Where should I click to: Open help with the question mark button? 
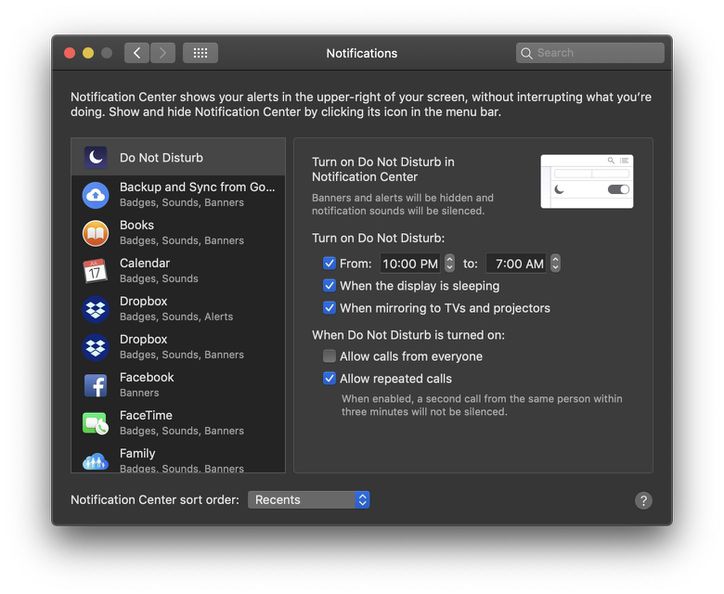pos(643,501)
